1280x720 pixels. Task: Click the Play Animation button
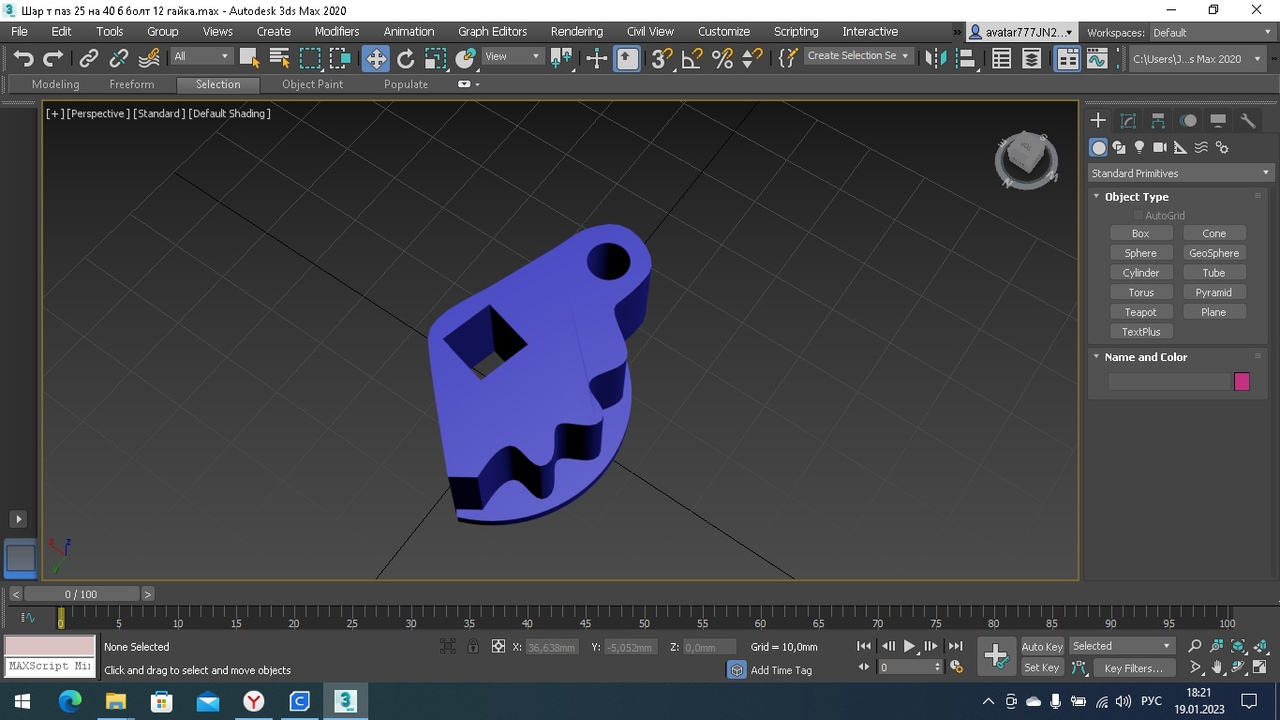click(x=909, y=647)
